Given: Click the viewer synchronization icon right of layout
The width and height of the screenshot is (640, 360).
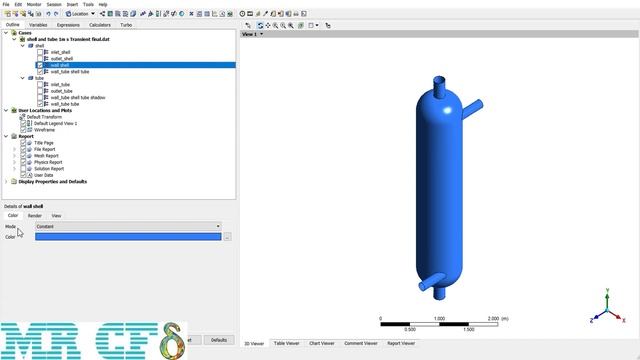Looking at the screenshot, I should point(328,25).
